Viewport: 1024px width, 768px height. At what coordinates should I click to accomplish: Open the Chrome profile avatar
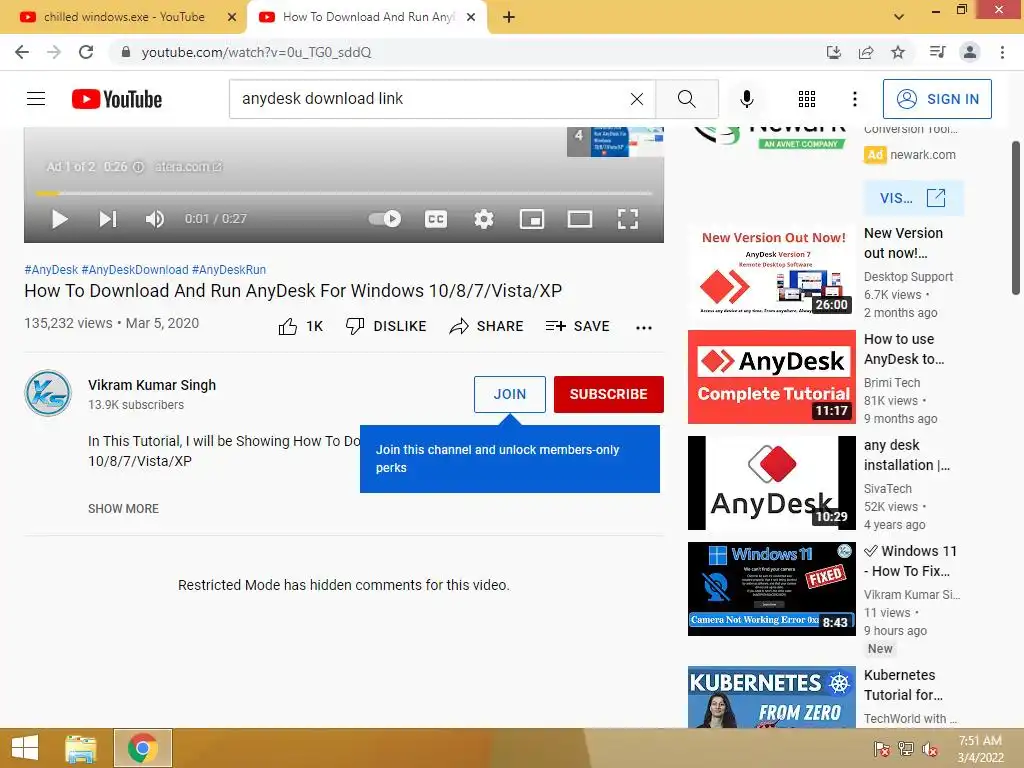(x=970, y=52)
